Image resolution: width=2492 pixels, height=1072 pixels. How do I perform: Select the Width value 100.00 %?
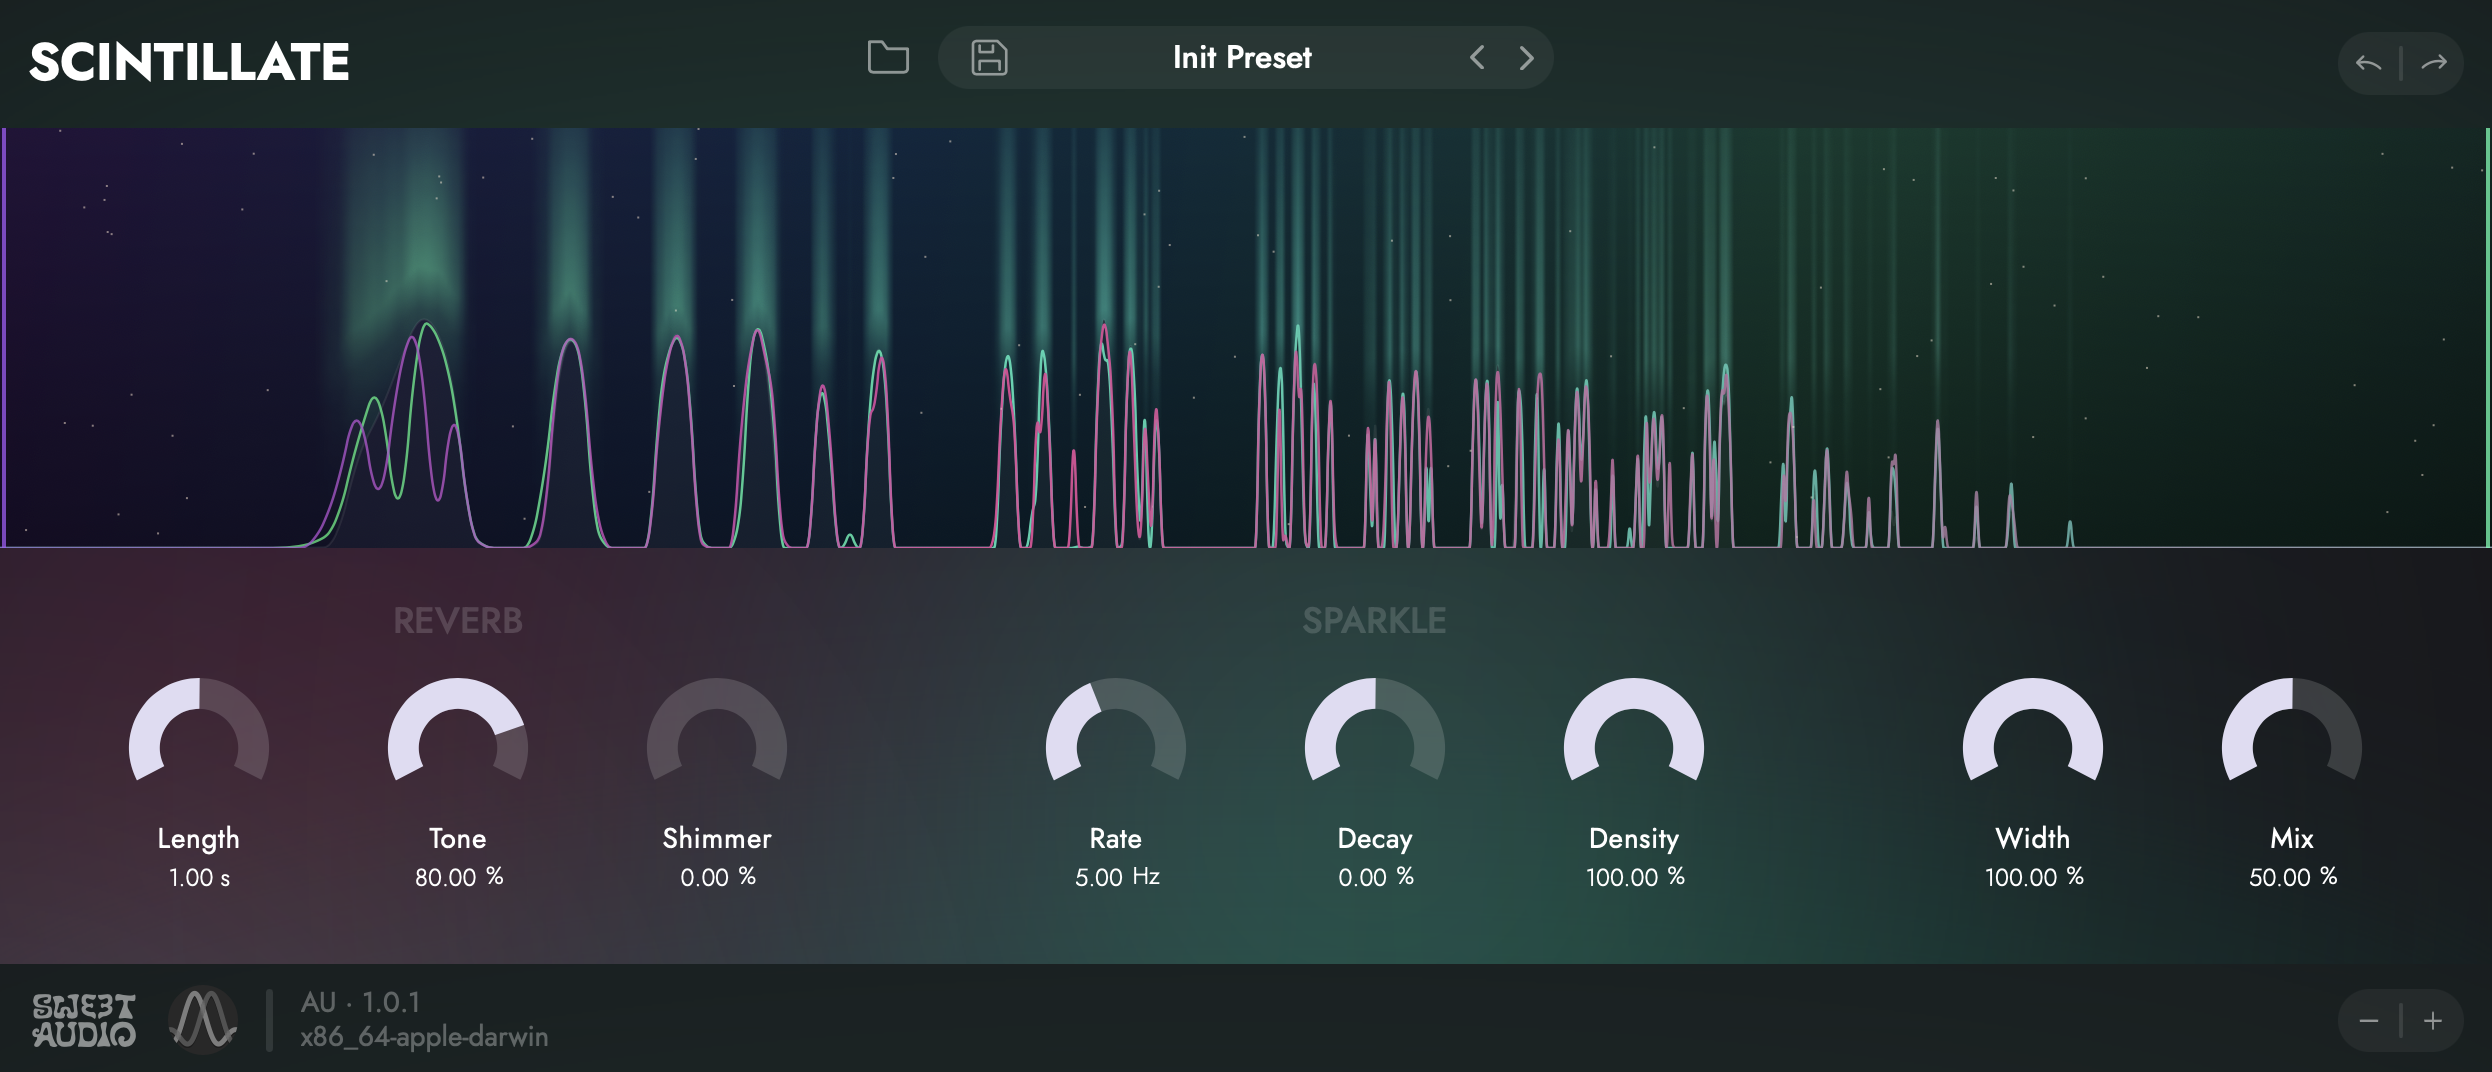(2034, 877)
